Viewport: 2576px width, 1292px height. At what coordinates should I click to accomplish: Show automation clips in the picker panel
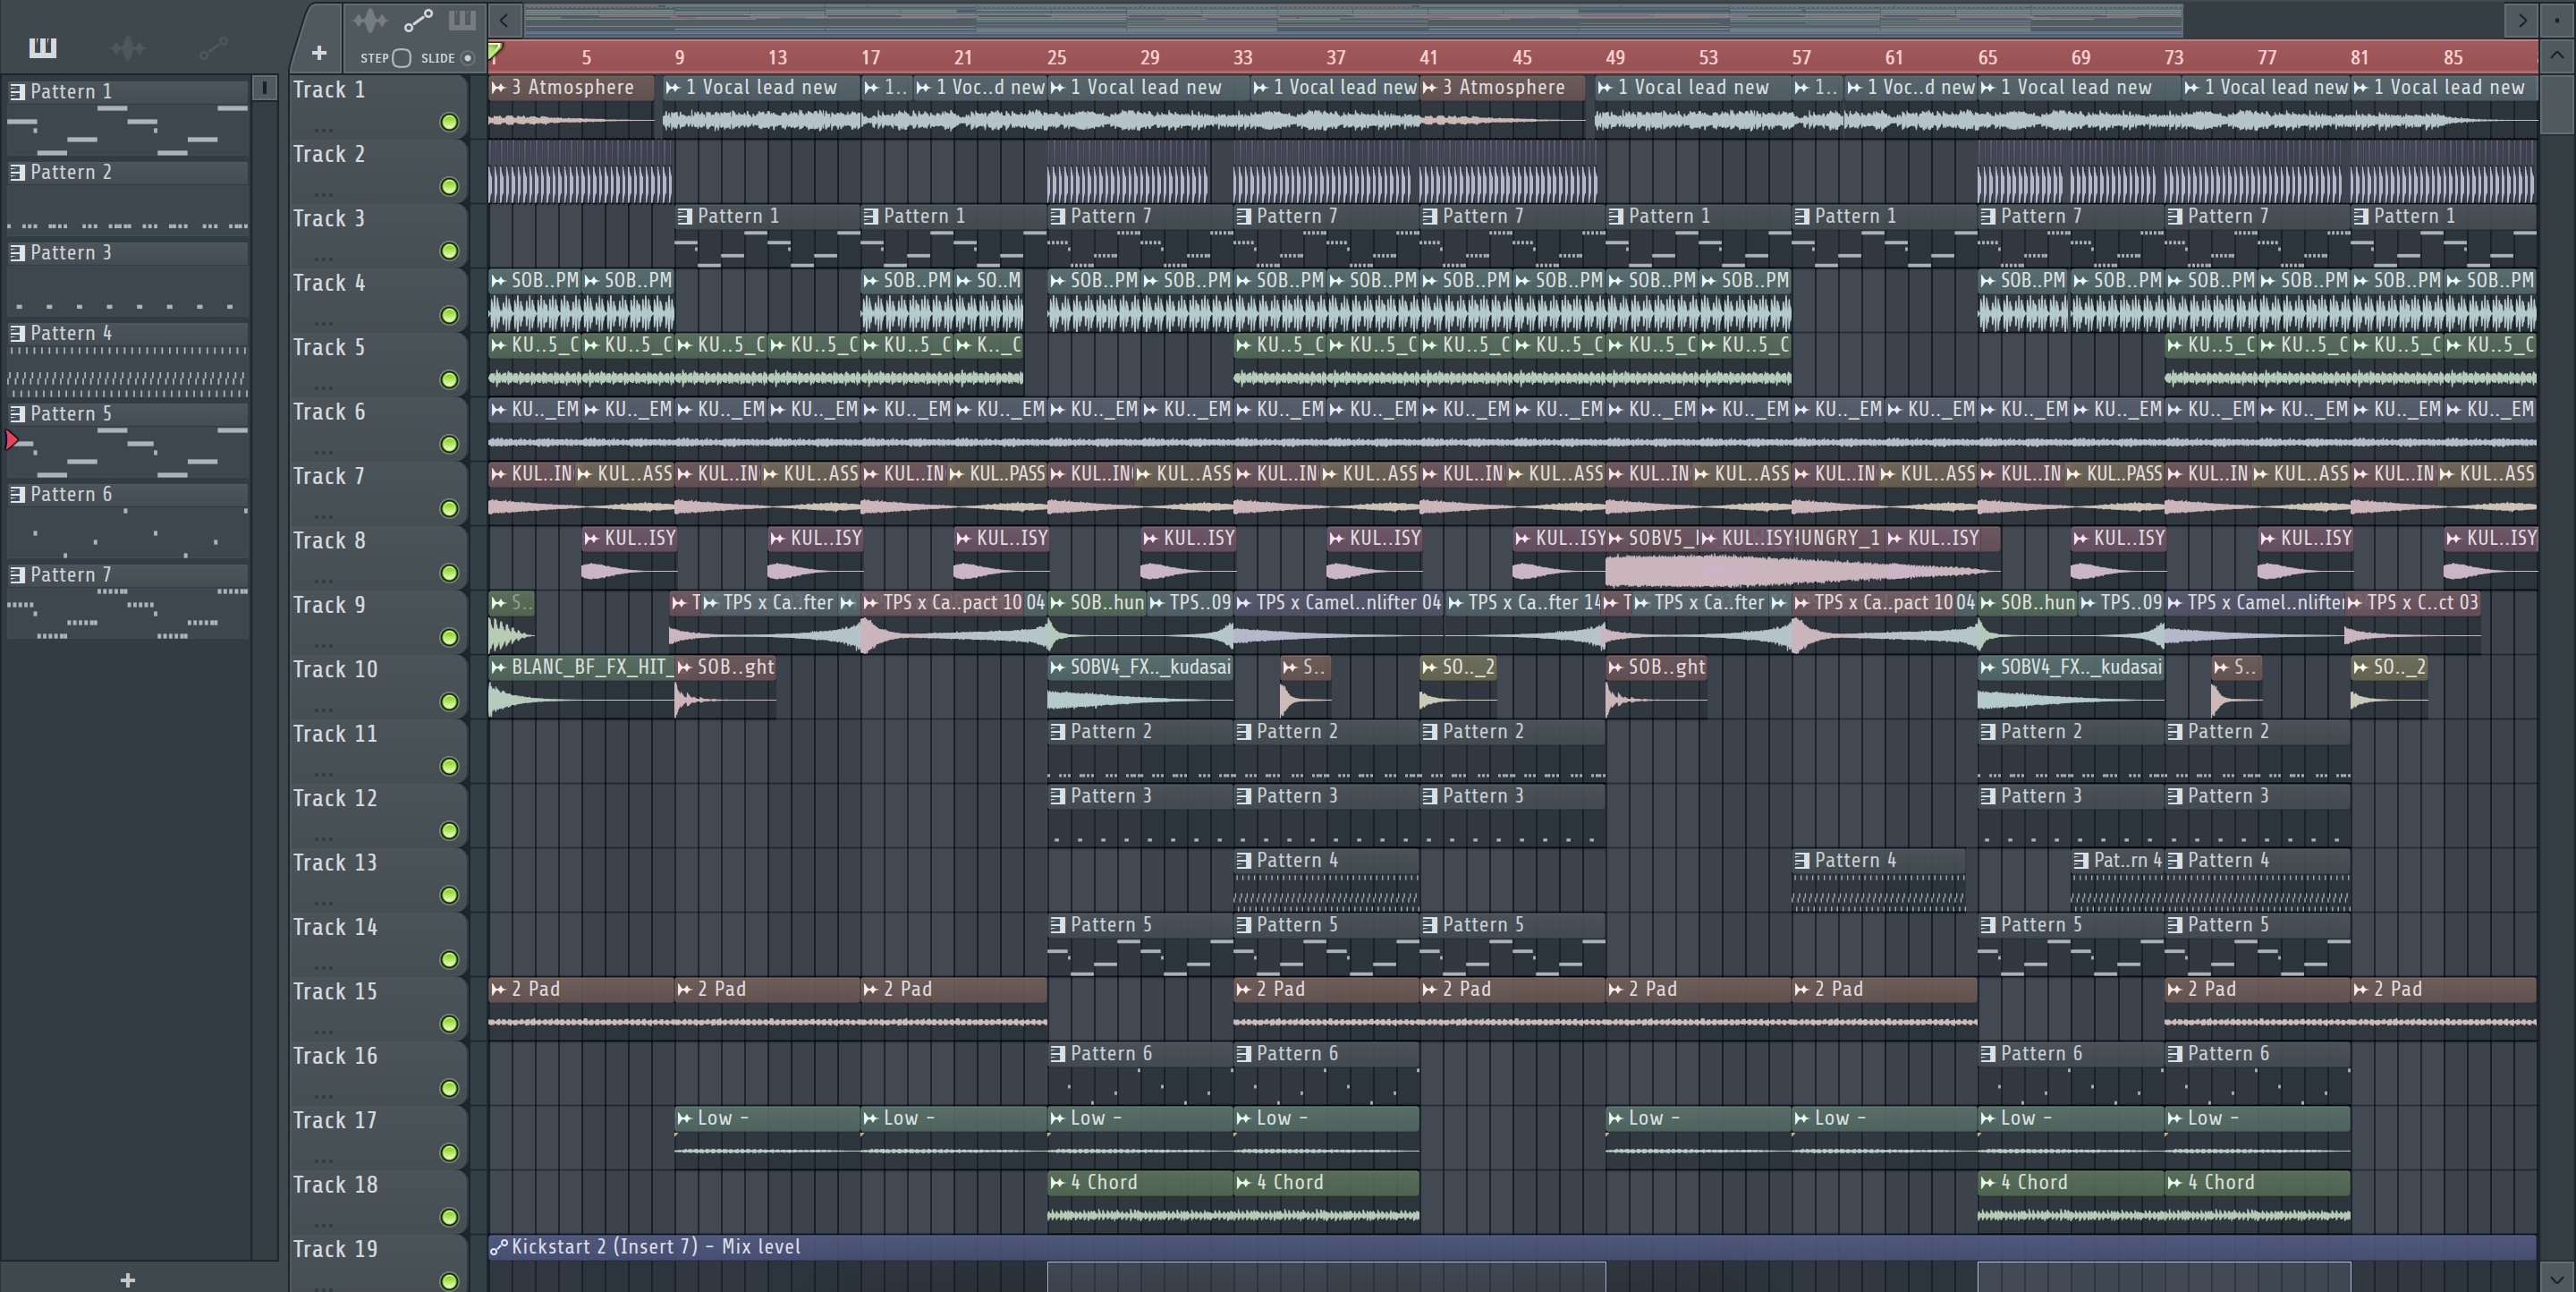[x=213, y=47]
